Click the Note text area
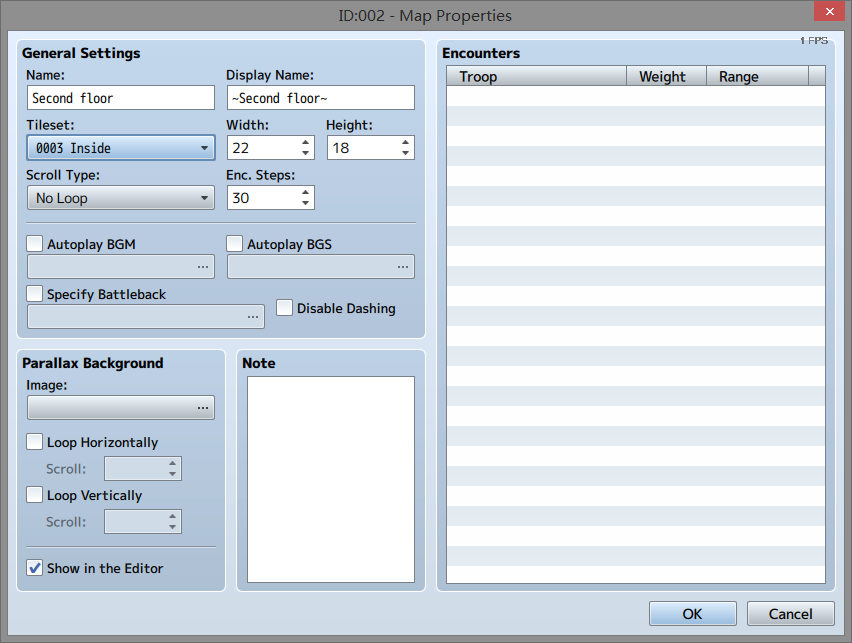This screenshot has height=643, width=852. point(331,479)
